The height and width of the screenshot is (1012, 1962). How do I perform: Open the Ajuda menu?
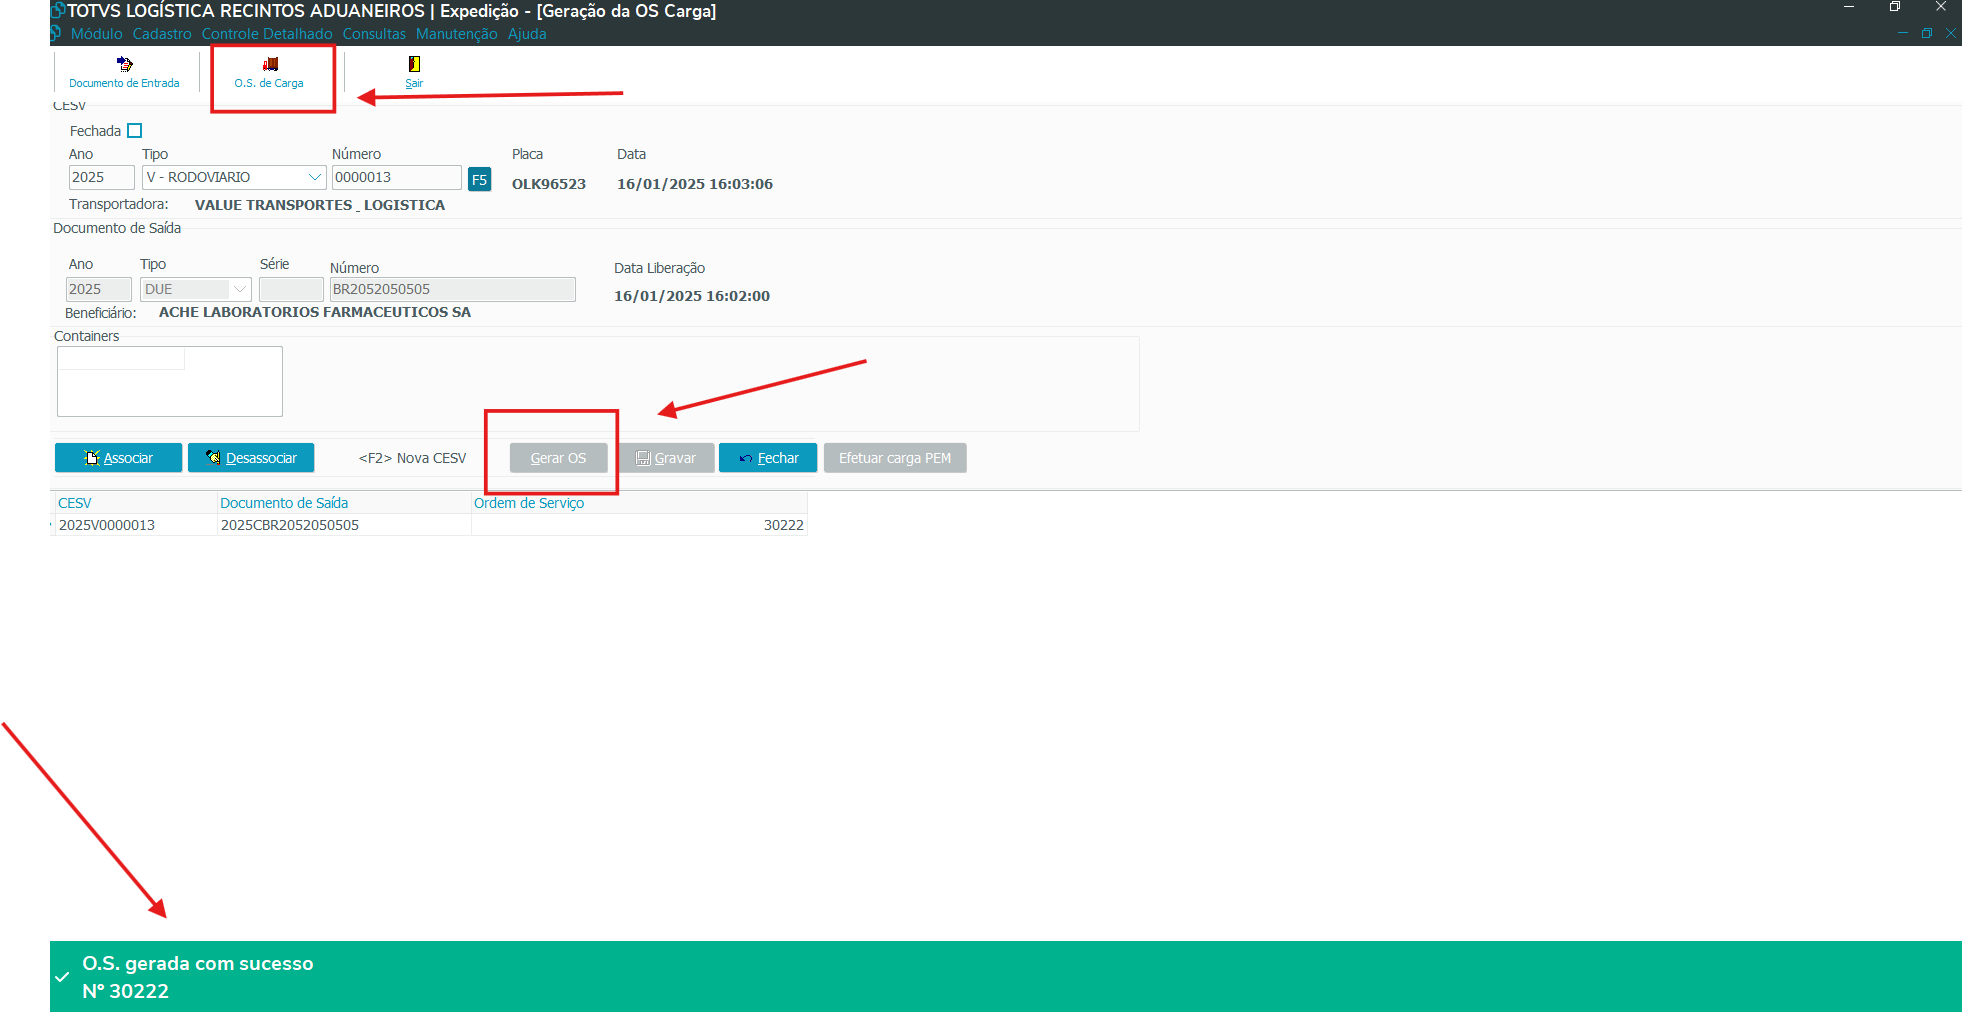point(527,34)
